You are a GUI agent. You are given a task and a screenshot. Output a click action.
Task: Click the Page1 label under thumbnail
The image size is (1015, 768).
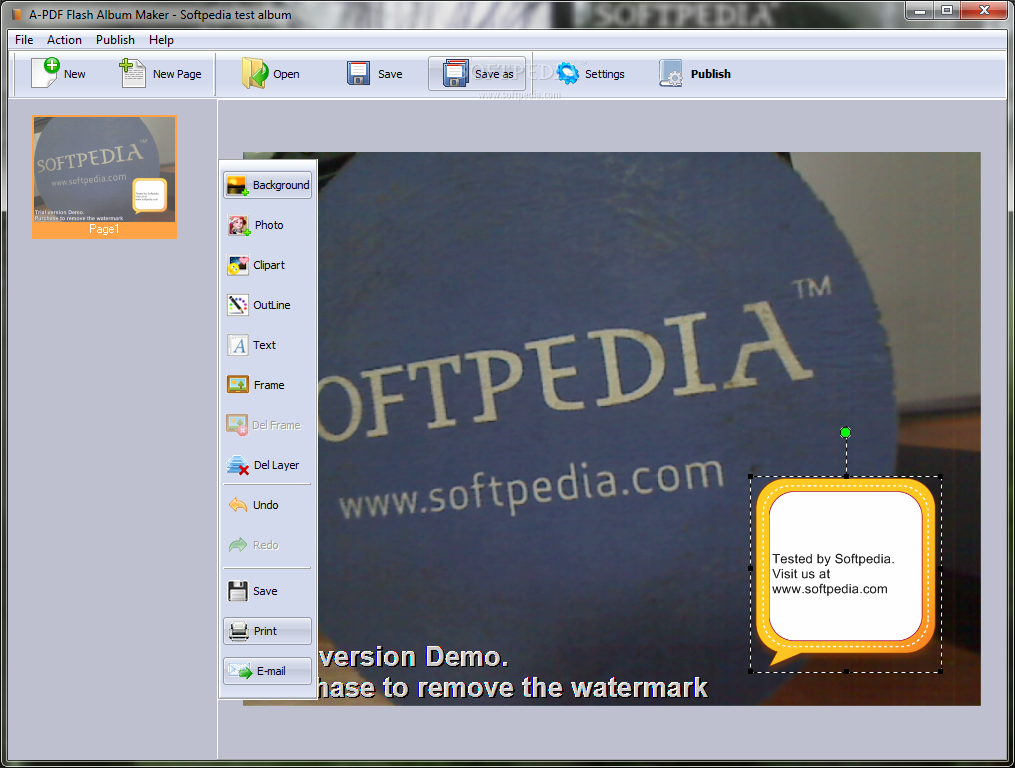pos(104,229)
